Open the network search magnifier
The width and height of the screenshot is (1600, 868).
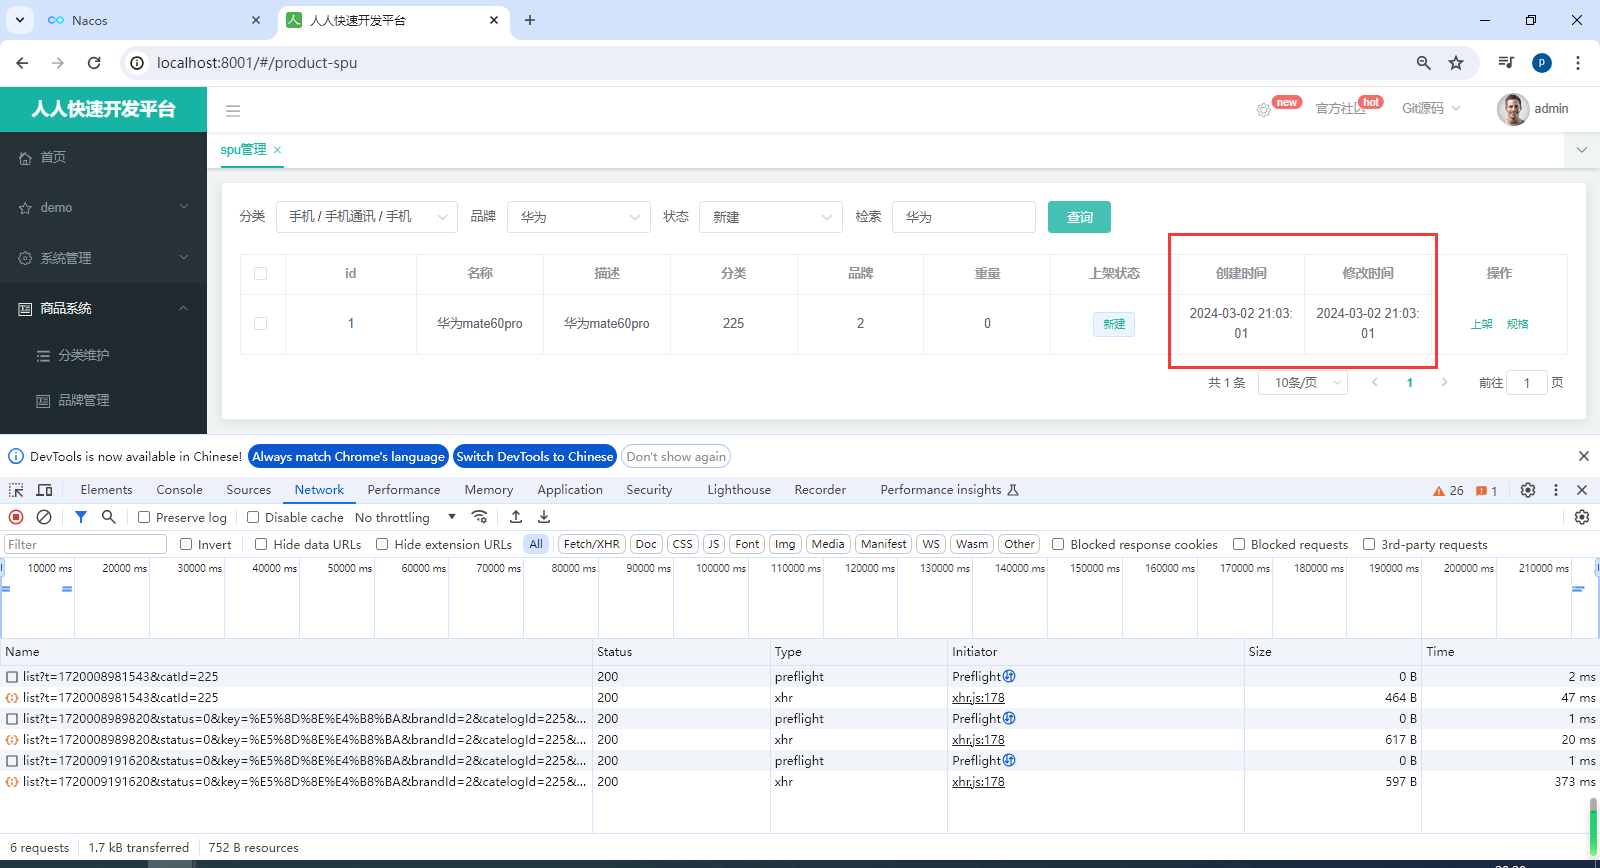pos(109,517)
